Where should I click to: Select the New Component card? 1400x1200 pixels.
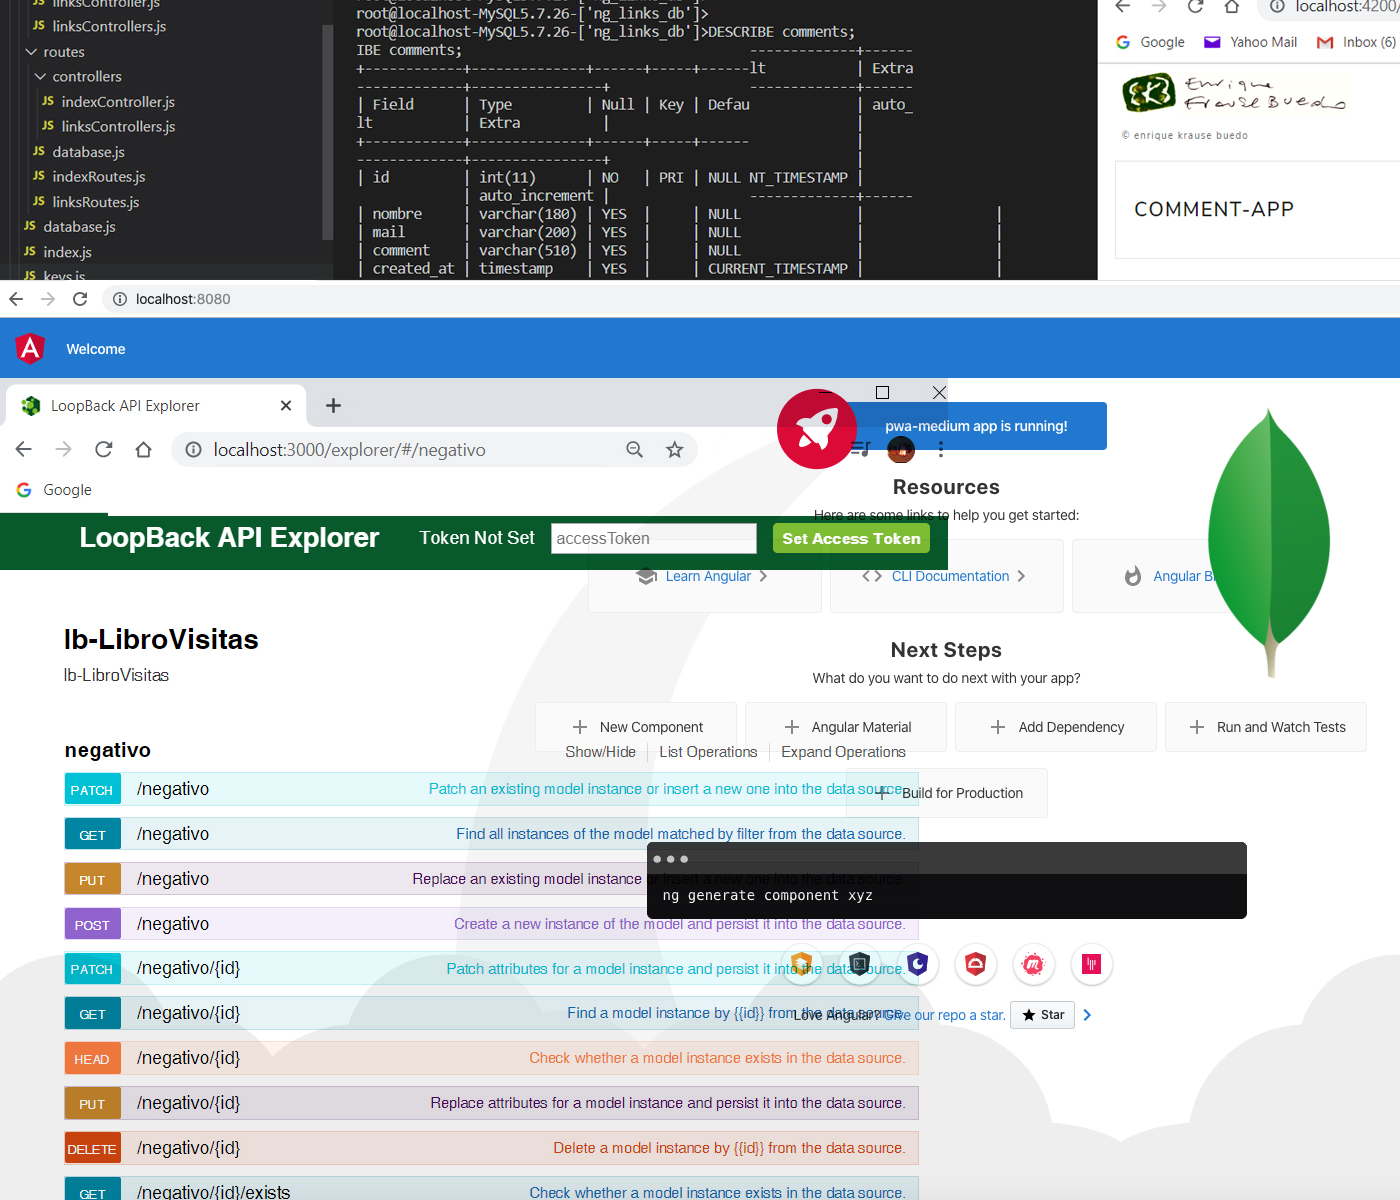tap(636, 727)
